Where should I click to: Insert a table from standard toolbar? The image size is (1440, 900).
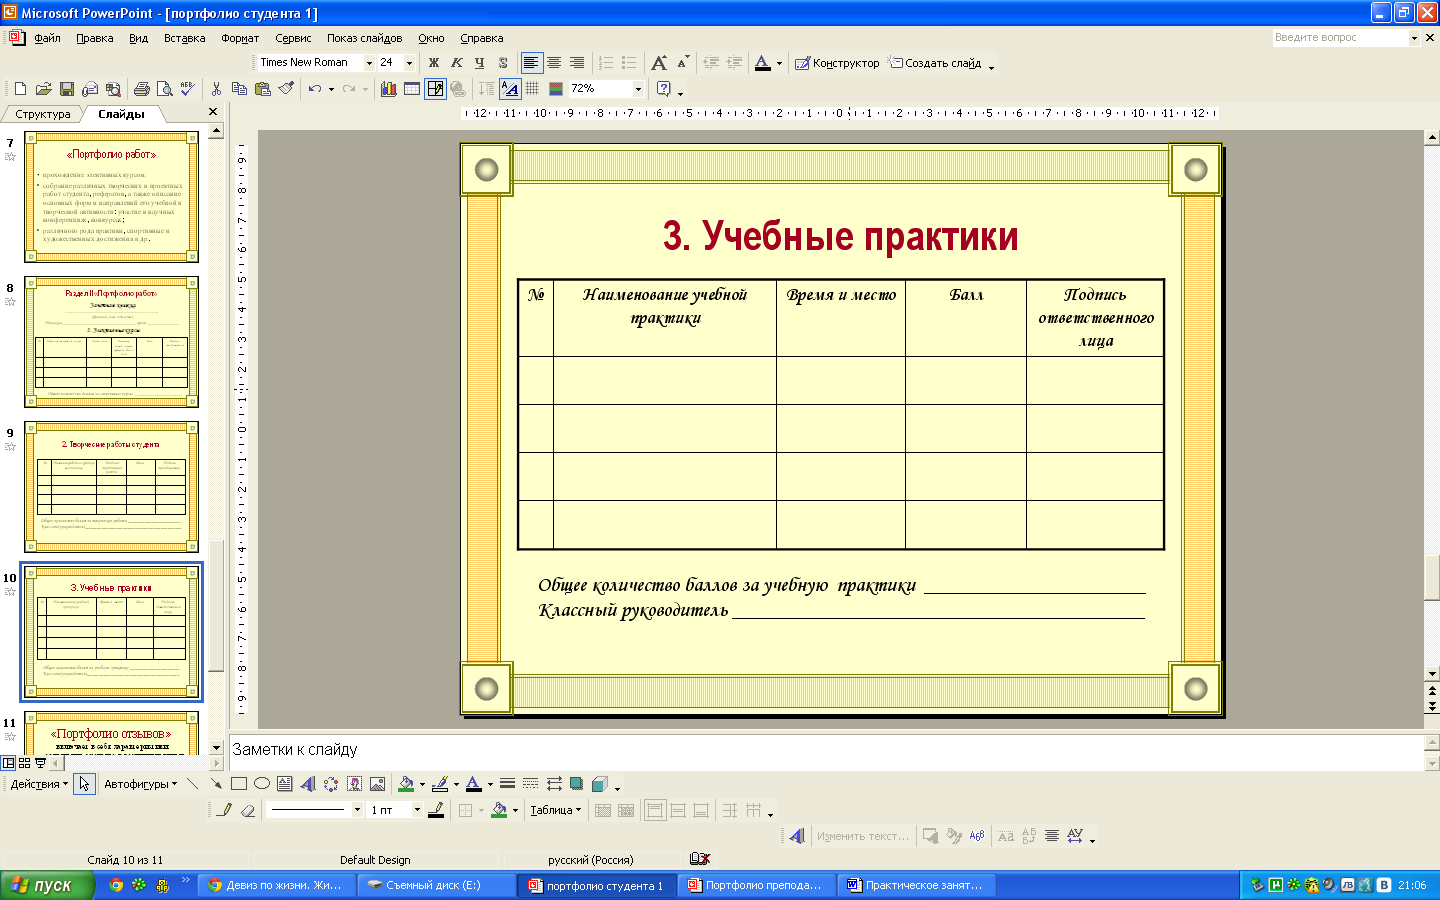[411, 89]
